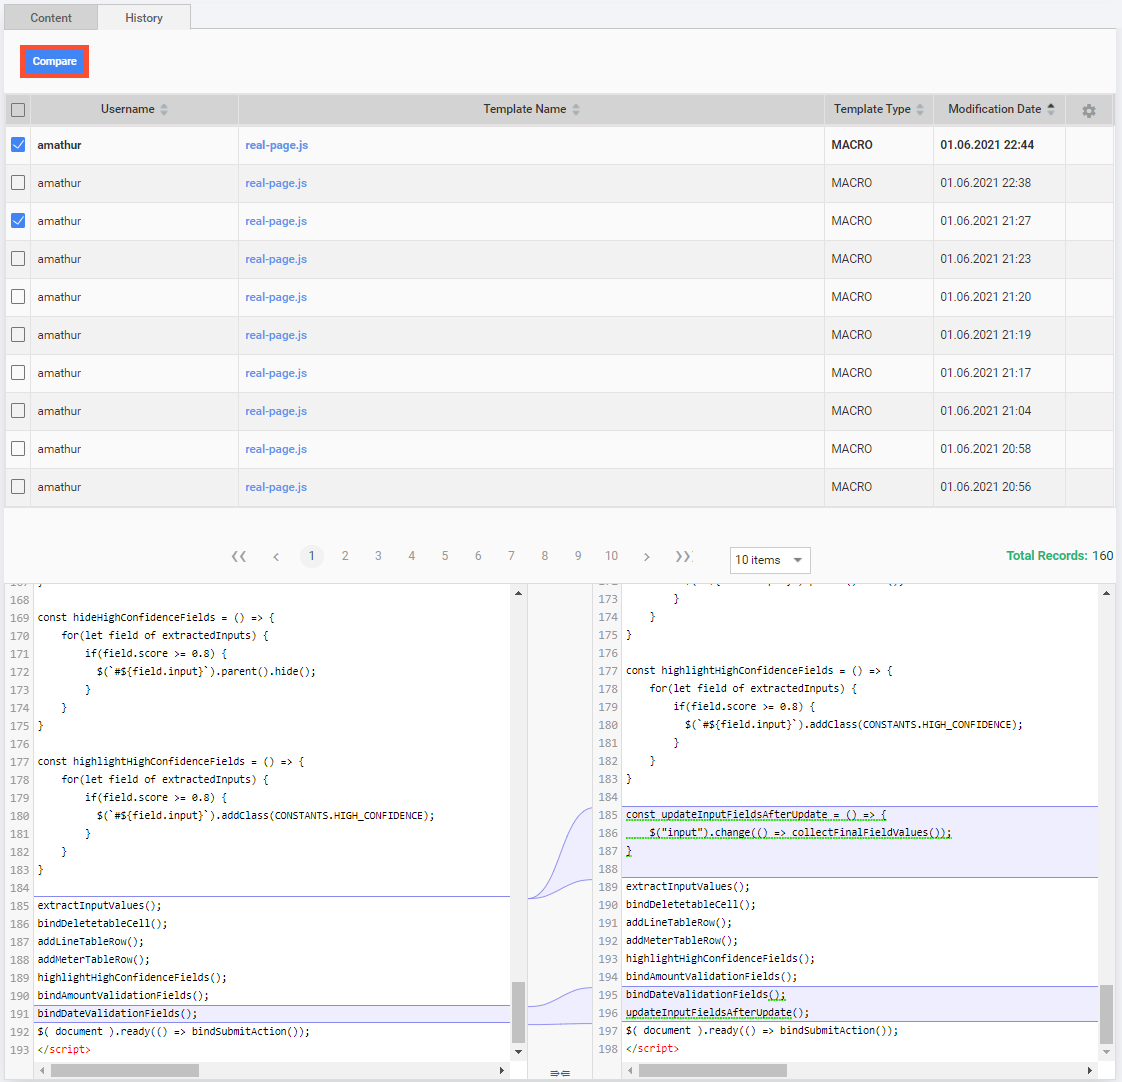
Task: Open real-page.js link from 21:04 row
Action: (276, 411)
